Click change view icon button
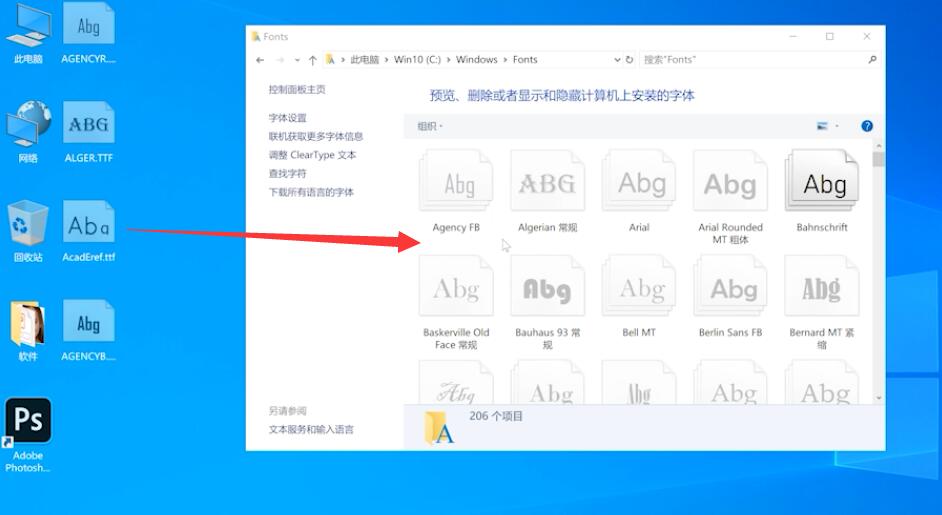 (822, 126)
